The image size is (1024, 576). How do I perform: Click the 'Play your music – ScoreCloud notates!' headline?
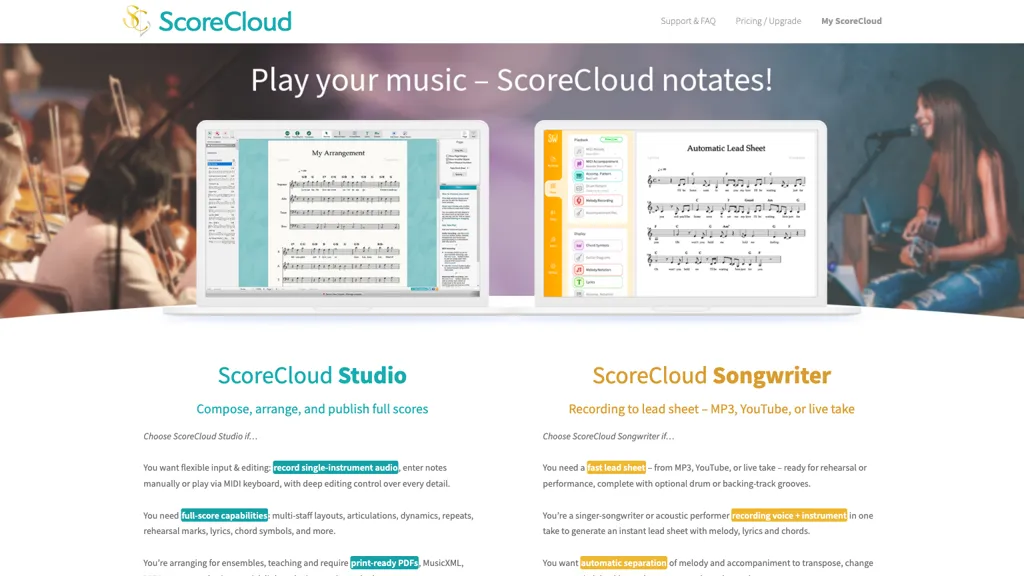[x=511, y=80]
